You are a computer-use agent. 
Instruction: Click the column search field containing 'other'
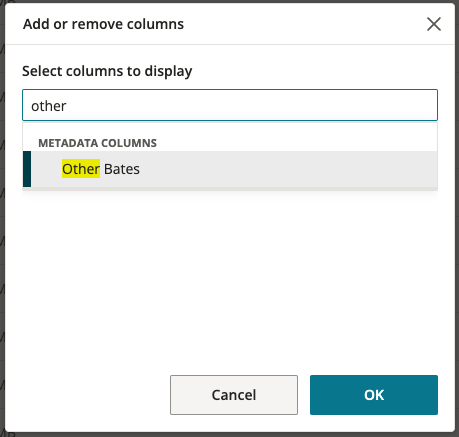click(x=230, y=105)
